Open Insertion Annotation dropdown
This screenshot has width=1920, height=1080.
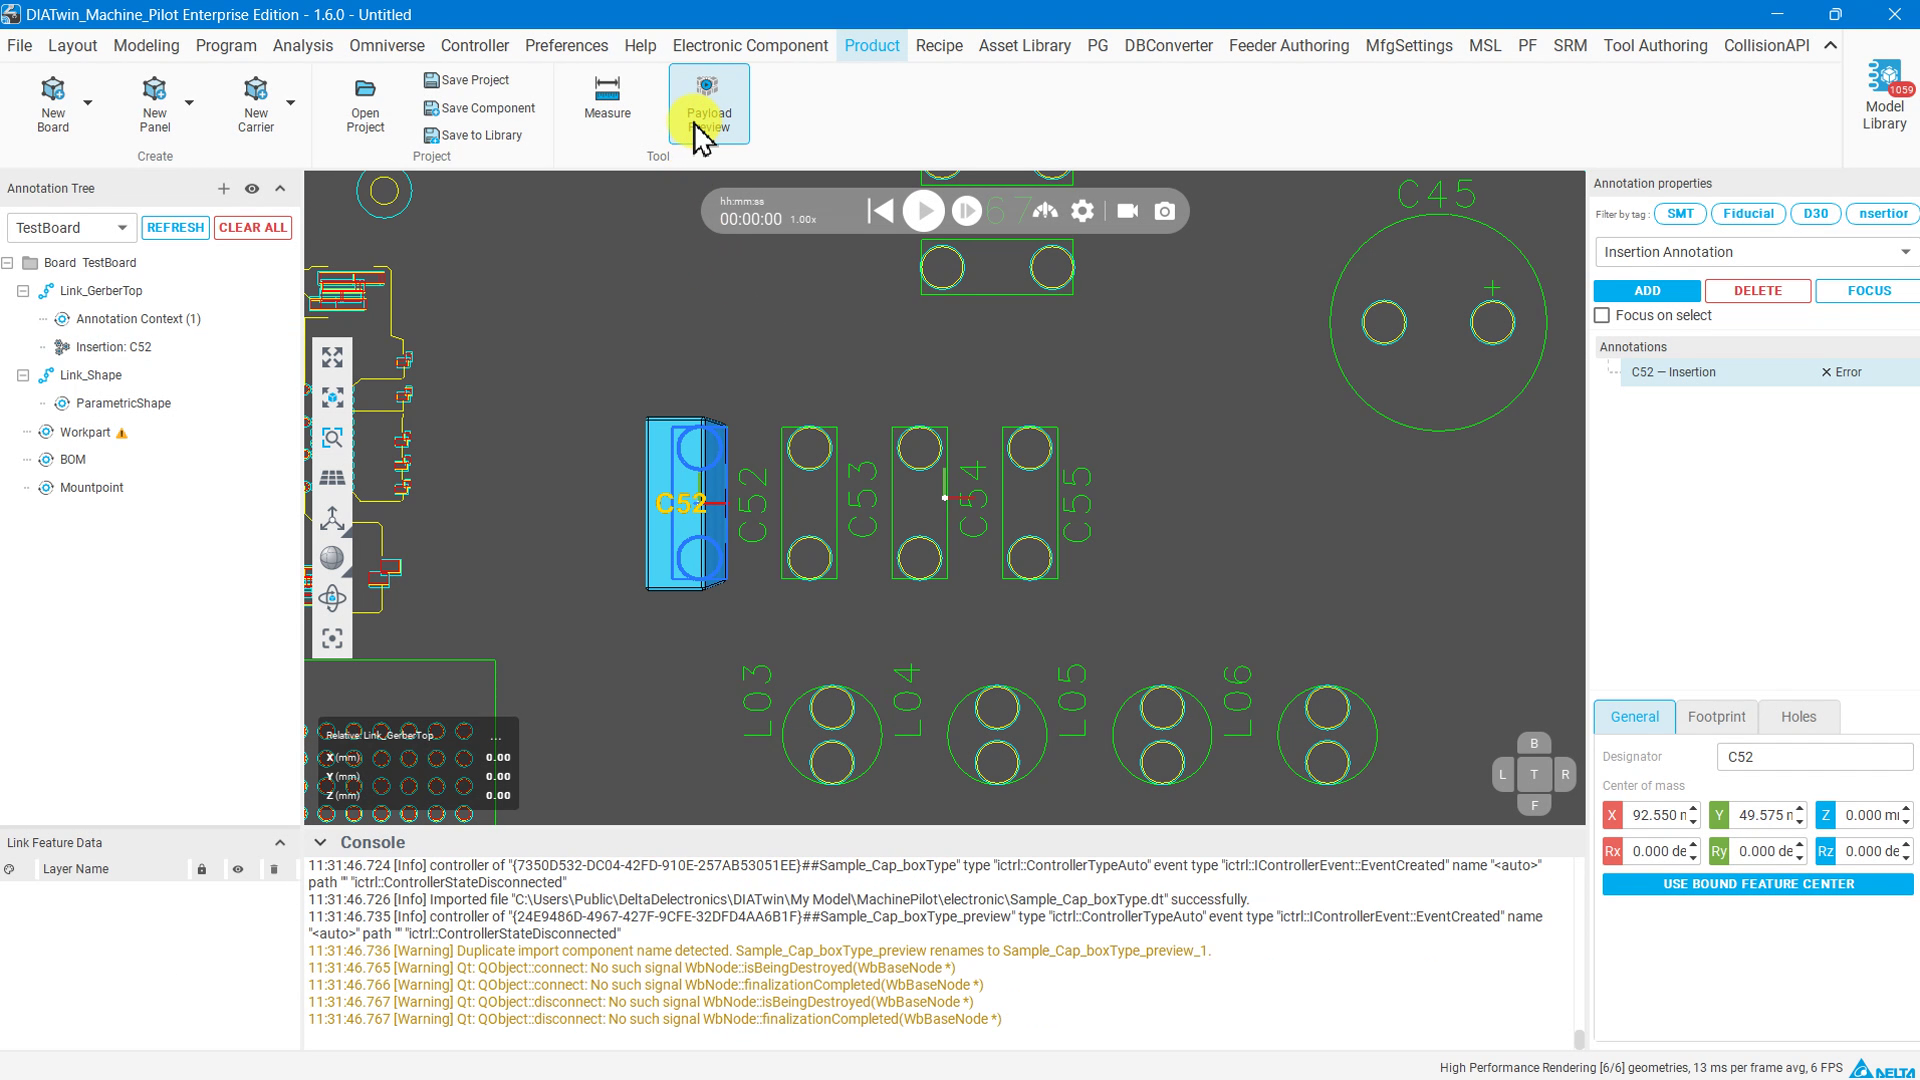1757,252
